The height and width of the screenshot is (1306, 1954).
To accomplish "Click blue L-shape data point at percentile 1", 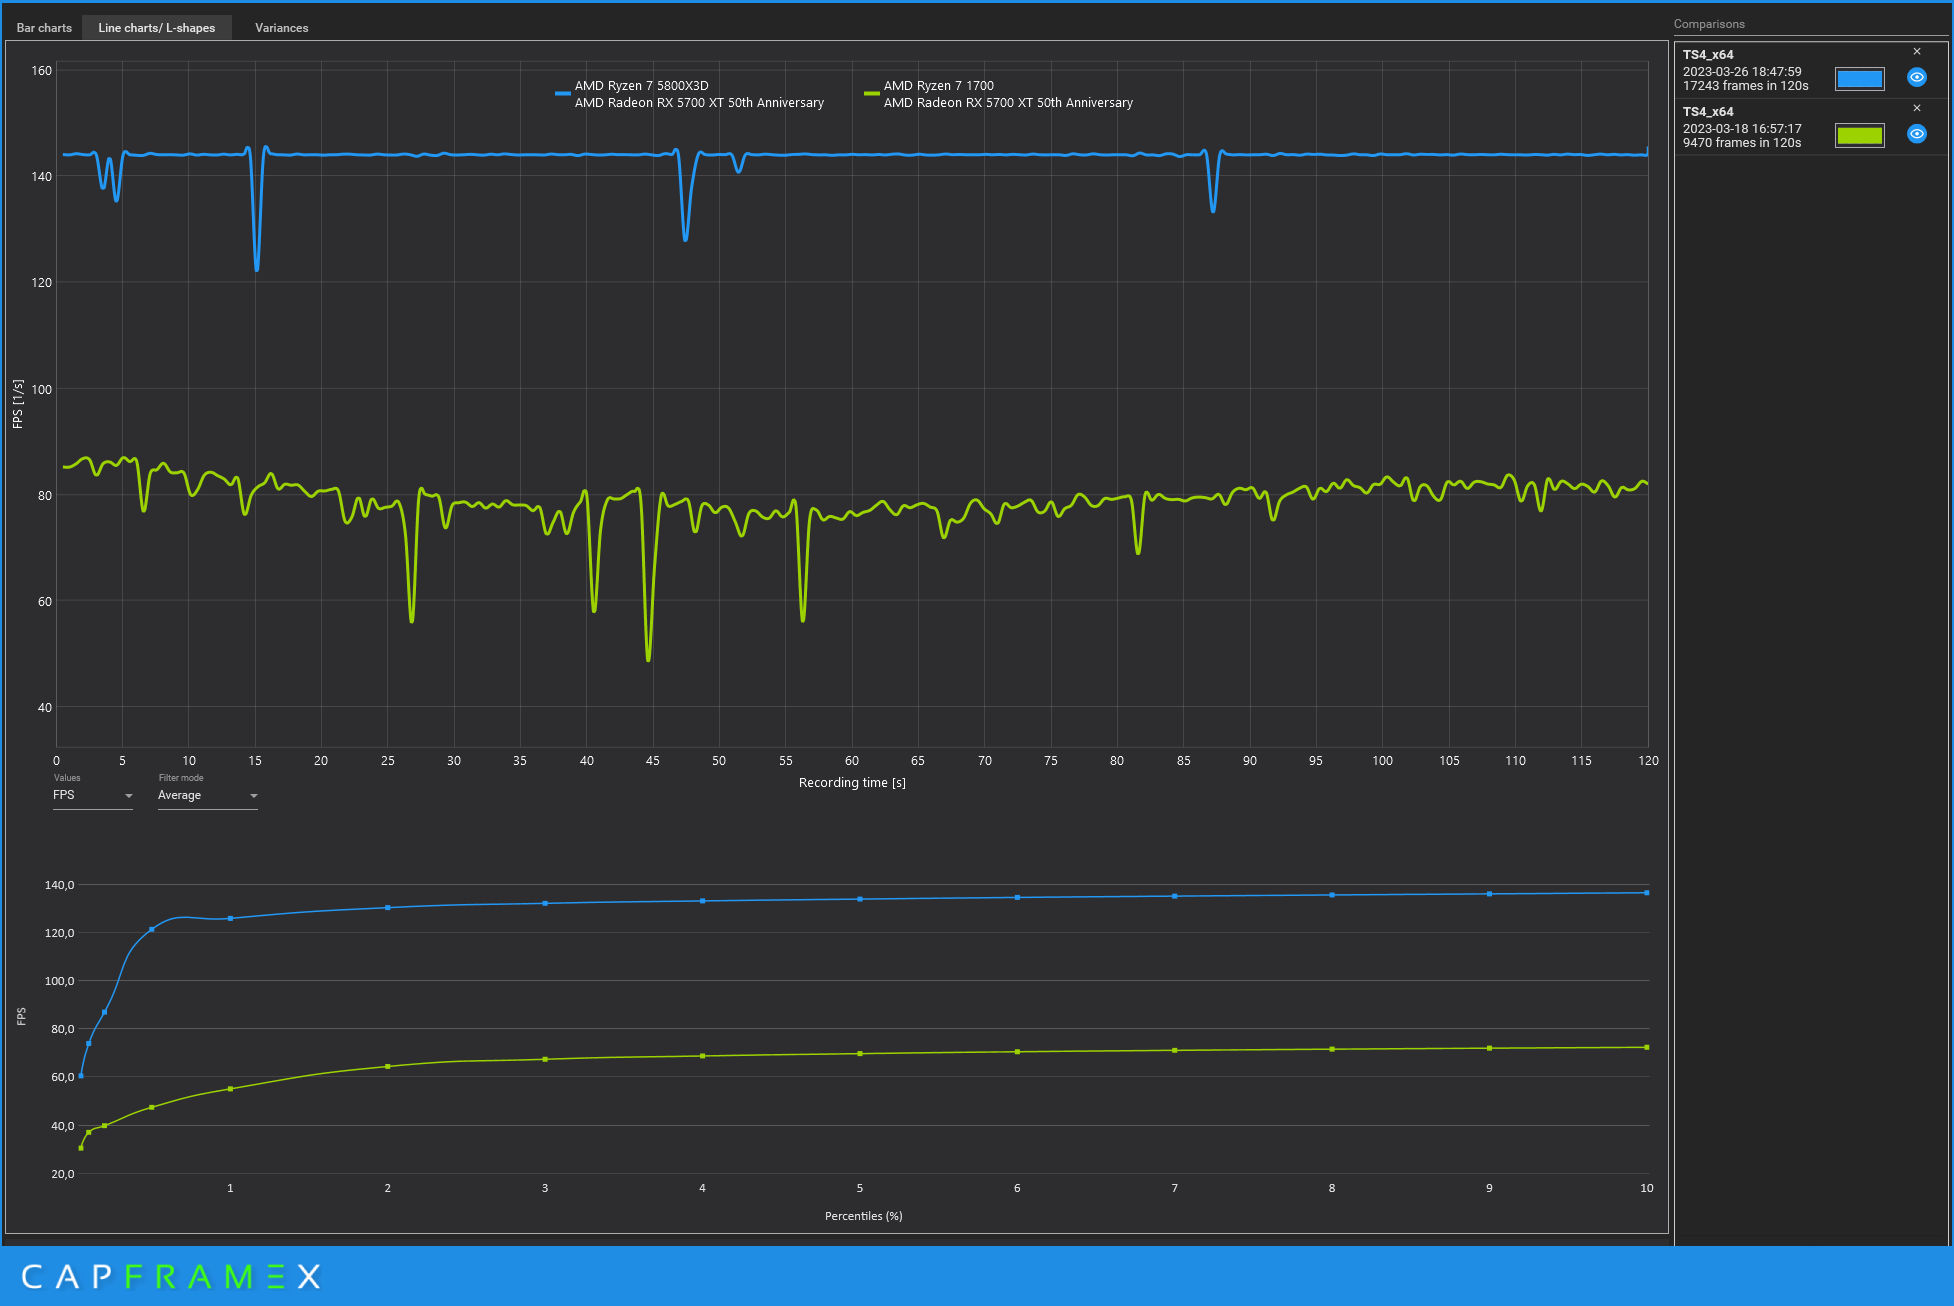I will [x=230, y=918].
